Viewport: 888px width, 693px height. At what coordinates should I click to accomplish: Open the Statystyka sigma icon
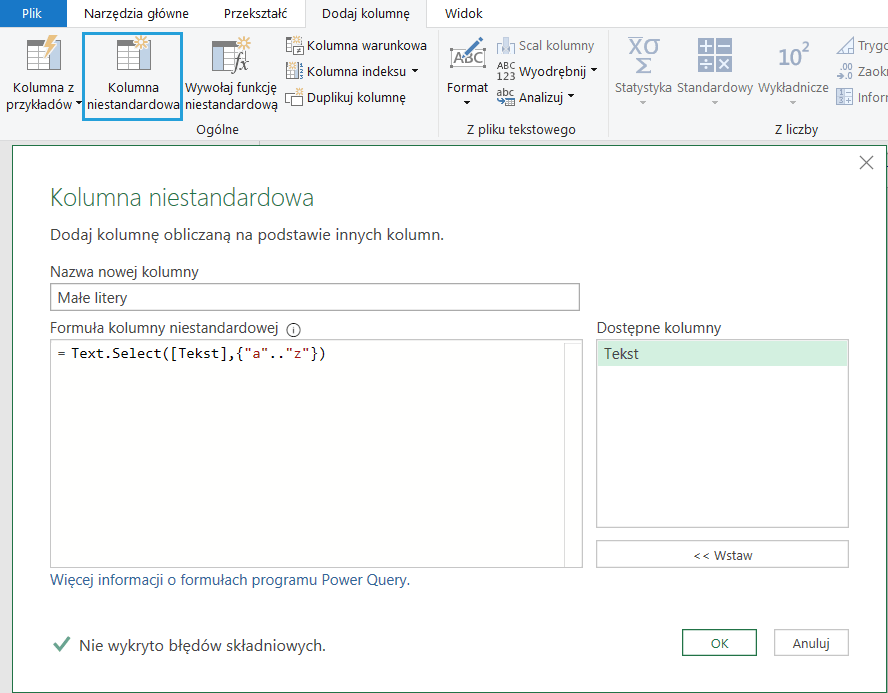[x=643, y=57]
